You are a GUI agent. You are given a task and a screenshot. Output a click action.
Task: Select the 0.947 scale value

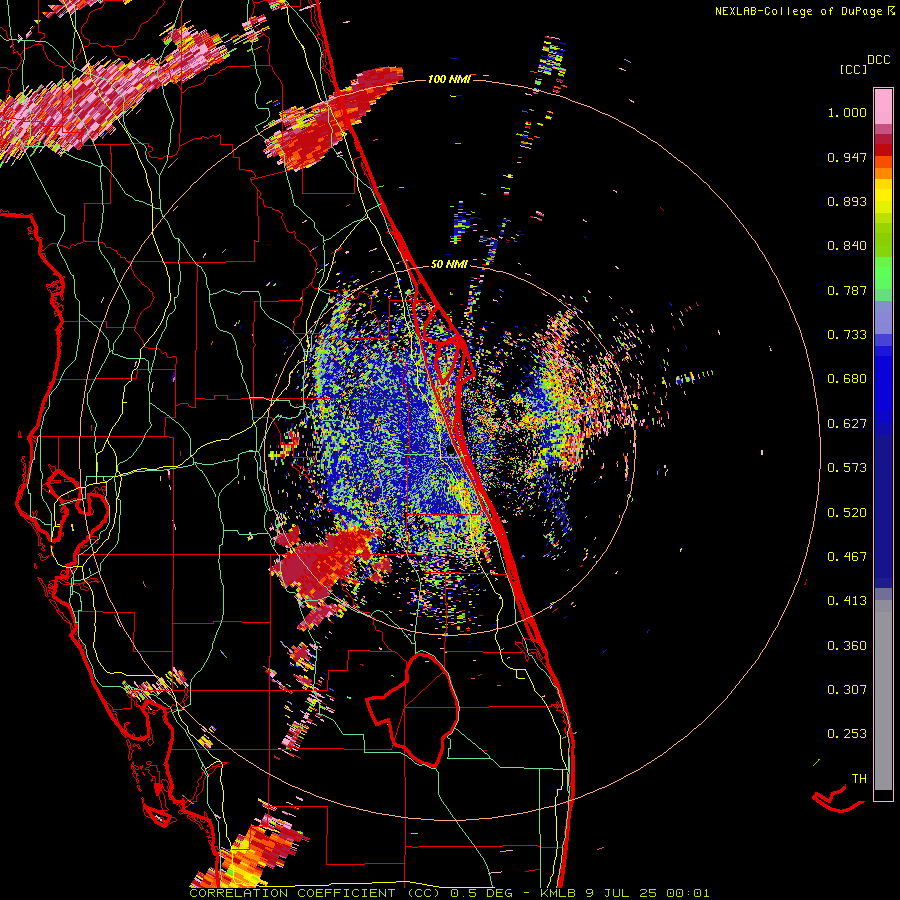pyautogui.click(x=847, y=157)
